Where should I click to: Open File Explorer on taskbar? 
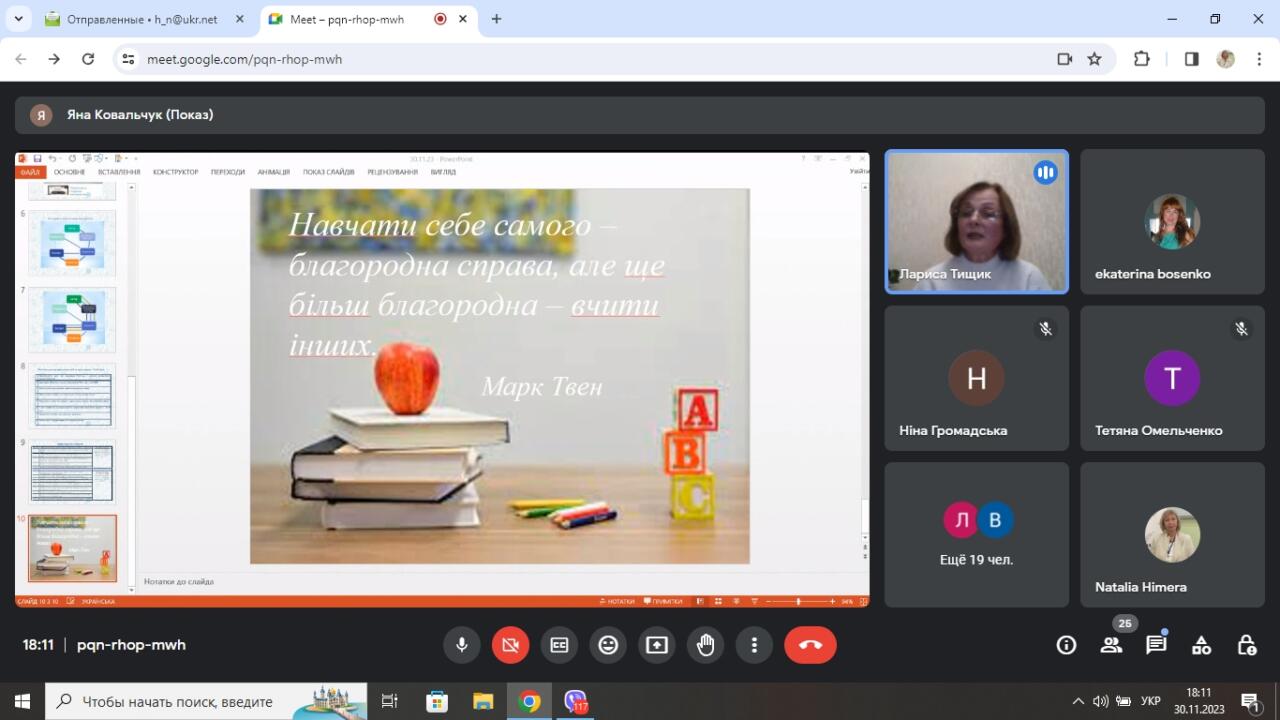coord(483,701)
